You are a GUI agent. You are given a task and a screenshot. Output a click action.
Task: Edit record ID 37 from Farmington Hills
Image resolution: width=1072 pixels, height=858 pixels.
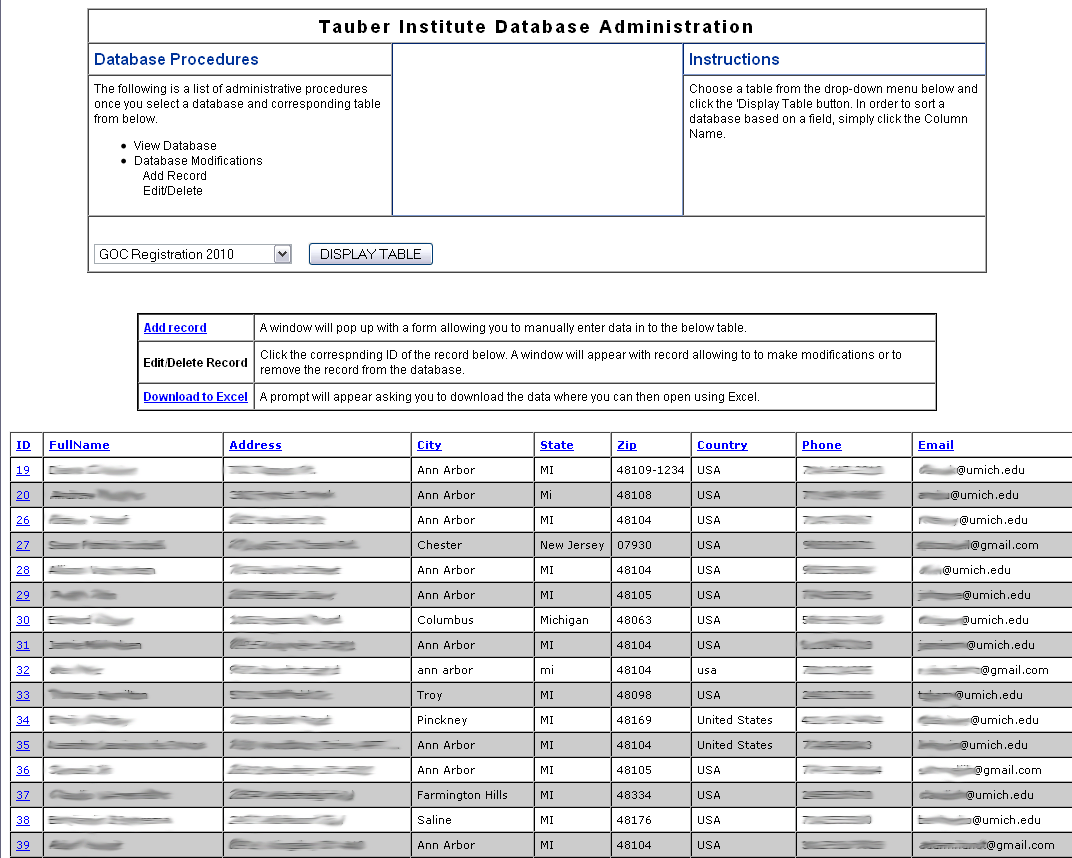[x=23, y=795]
